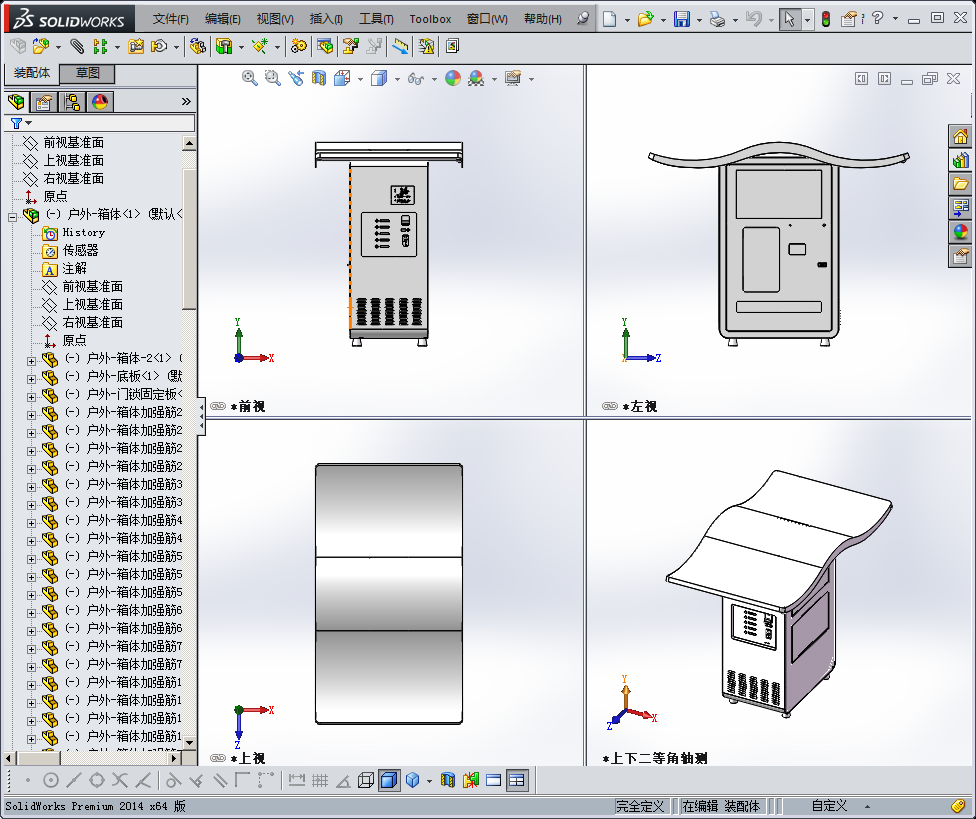This screenshot has height=819, width=976.
Task: Open the Display Style cube dropdown arrow
Action: pos(397,80)
